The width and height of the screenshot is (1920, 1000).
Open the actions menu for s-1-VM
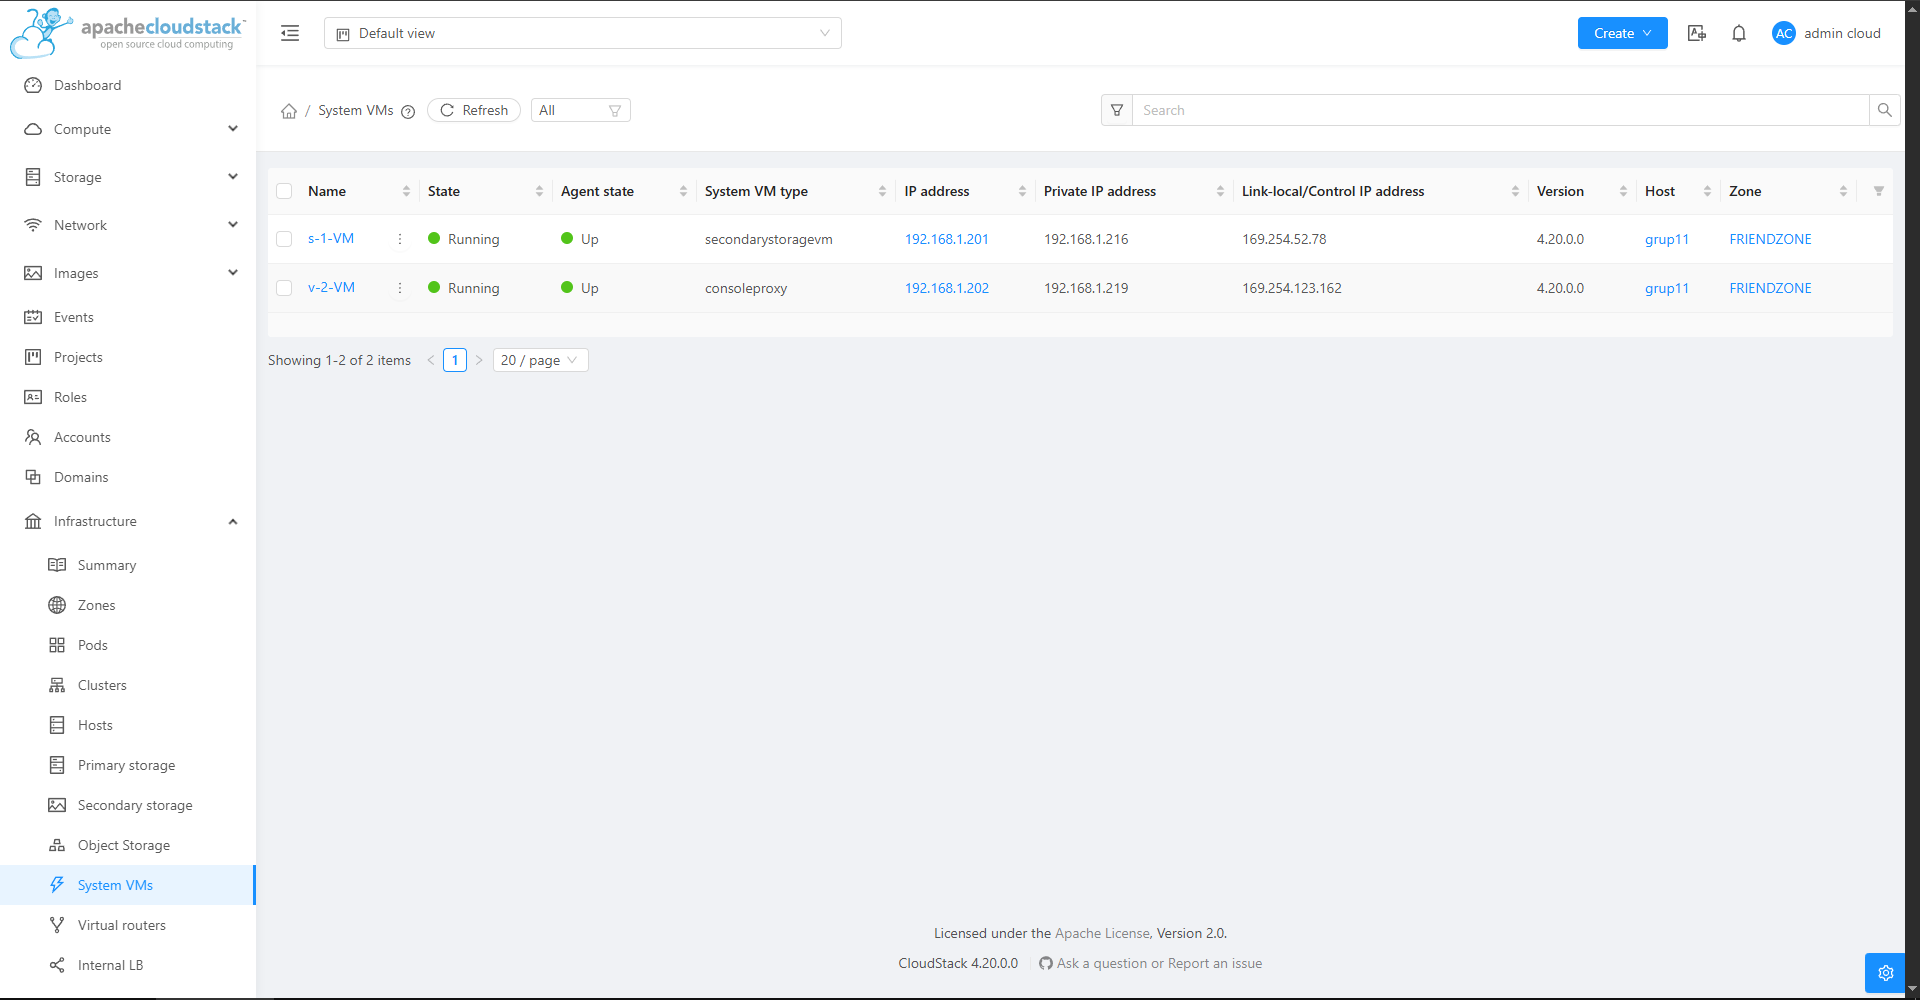coord(400,239)
